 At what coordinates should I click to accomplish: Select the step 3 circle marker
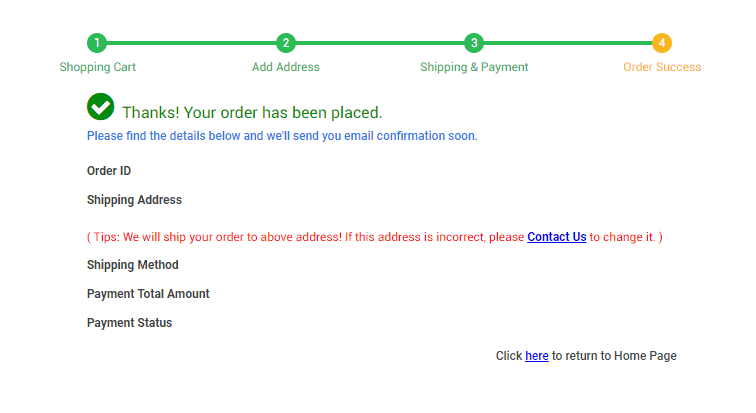coord(474,43)
